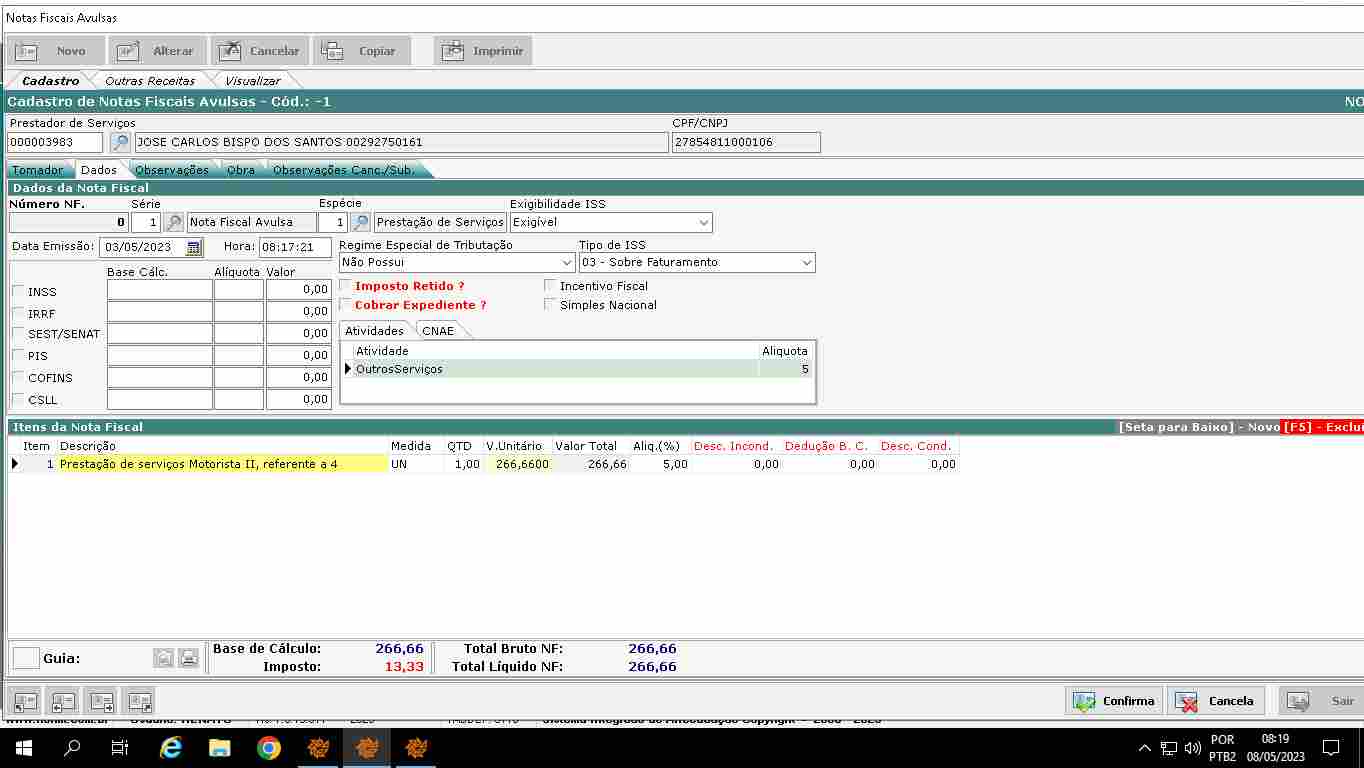Open the Regime Especial de Tributação dropdown
This screenshot has width=1364, height=768.
(567, 262)
